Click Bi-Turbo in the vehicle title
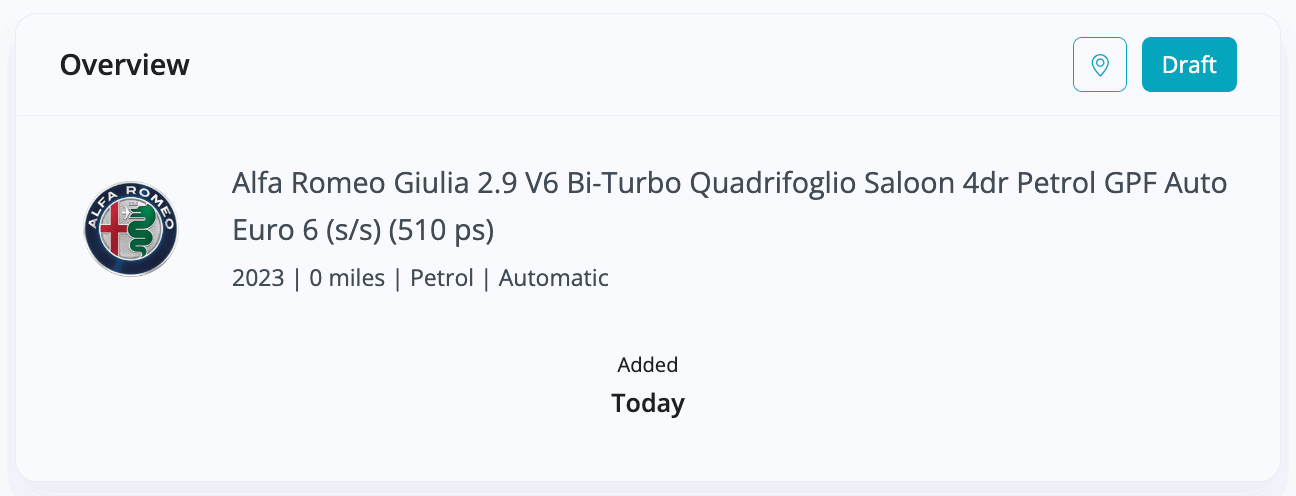The height and width of the screenshot is (496, 1296). [624, 184]
